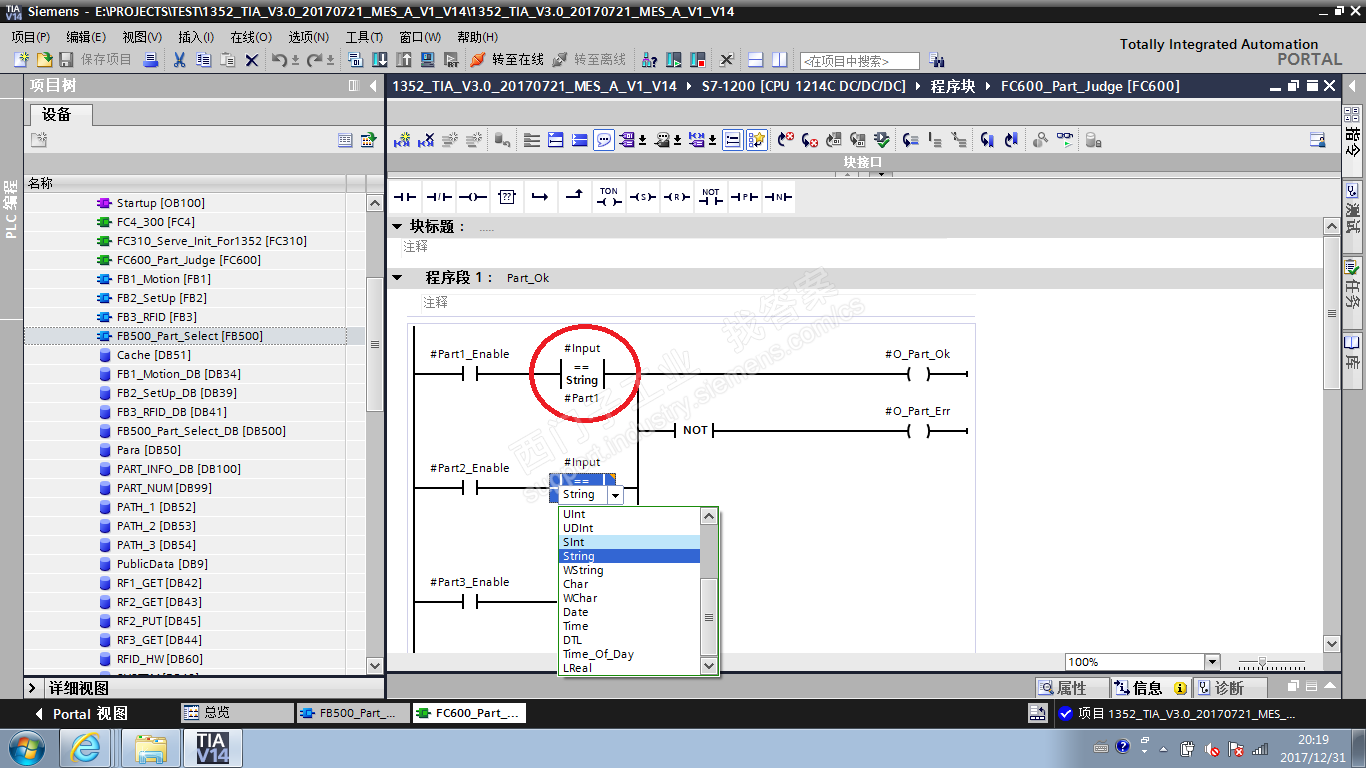1366x768 pixels.
Task: Click the cut scissors icon
Action: [x=180, y=60]
